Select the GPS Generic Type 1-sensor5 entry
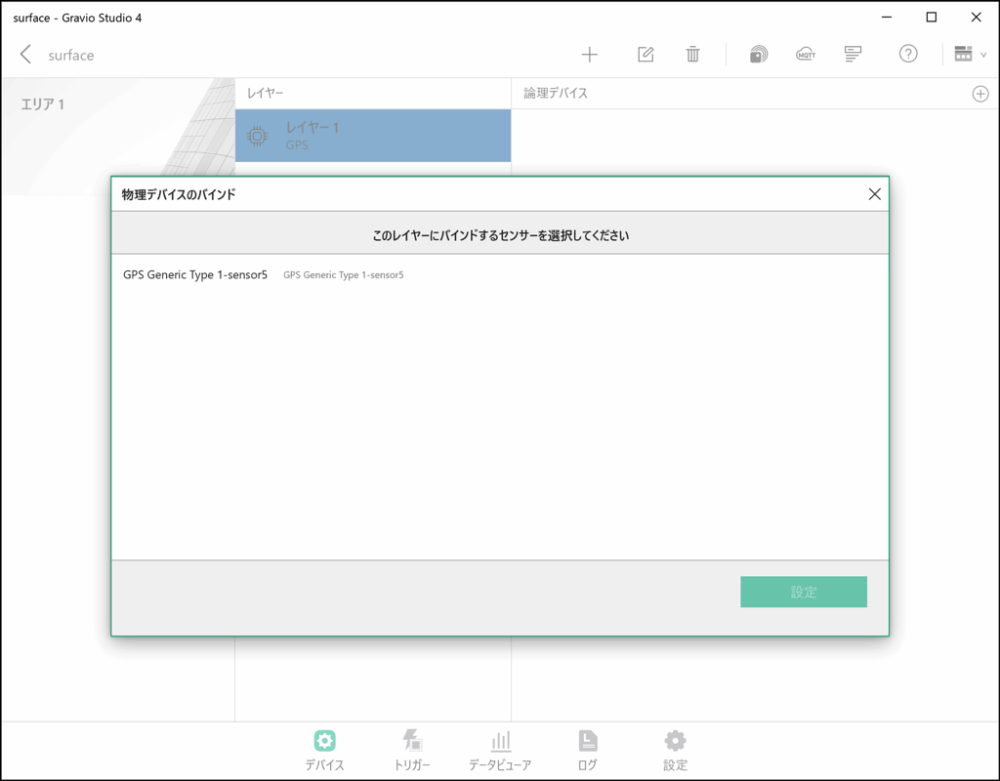 (194, 272)
